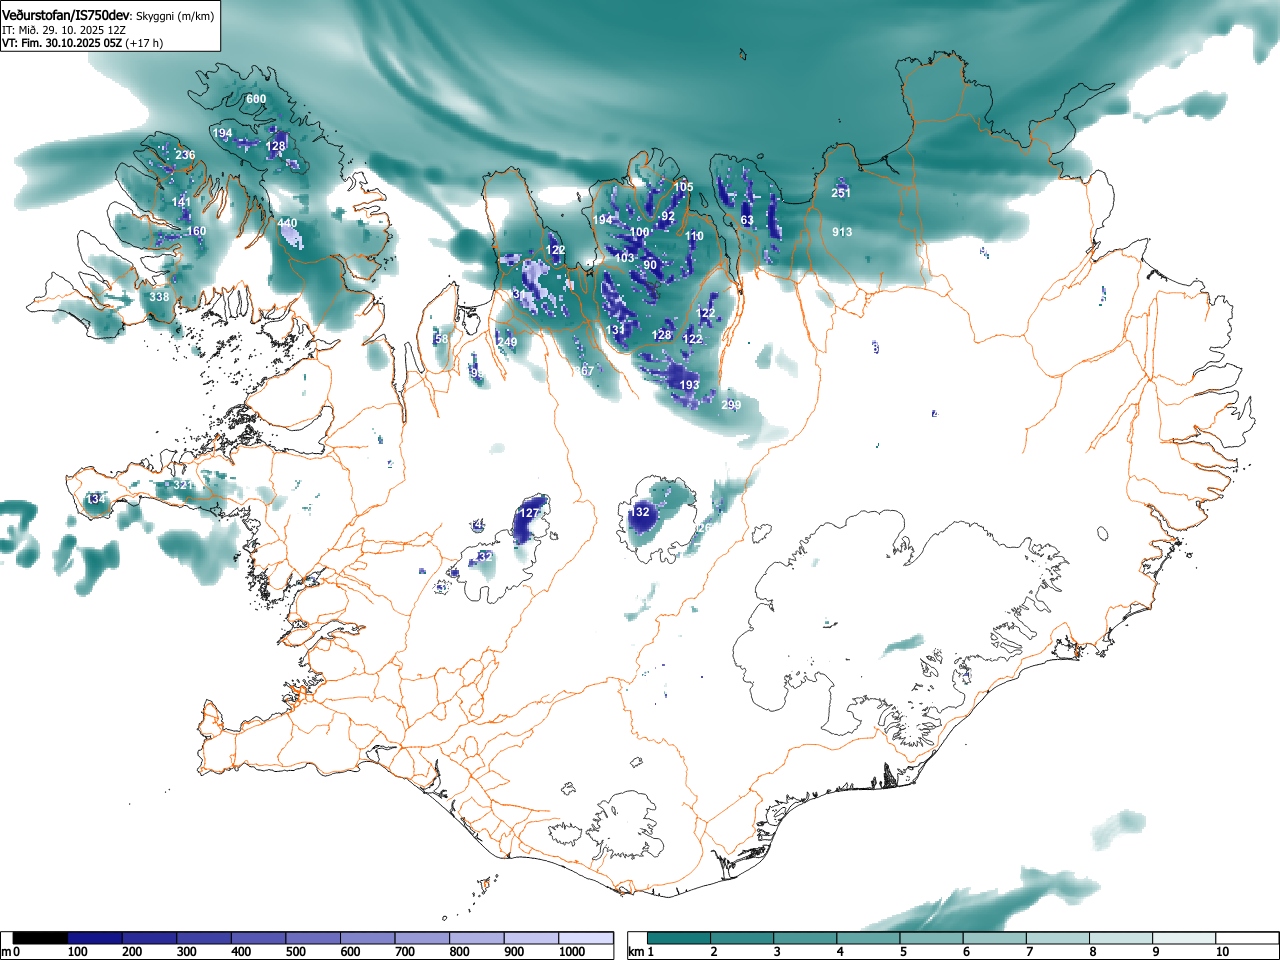Click the map value 321
This screenshot has width=1280, height=960.
[183, 485]
